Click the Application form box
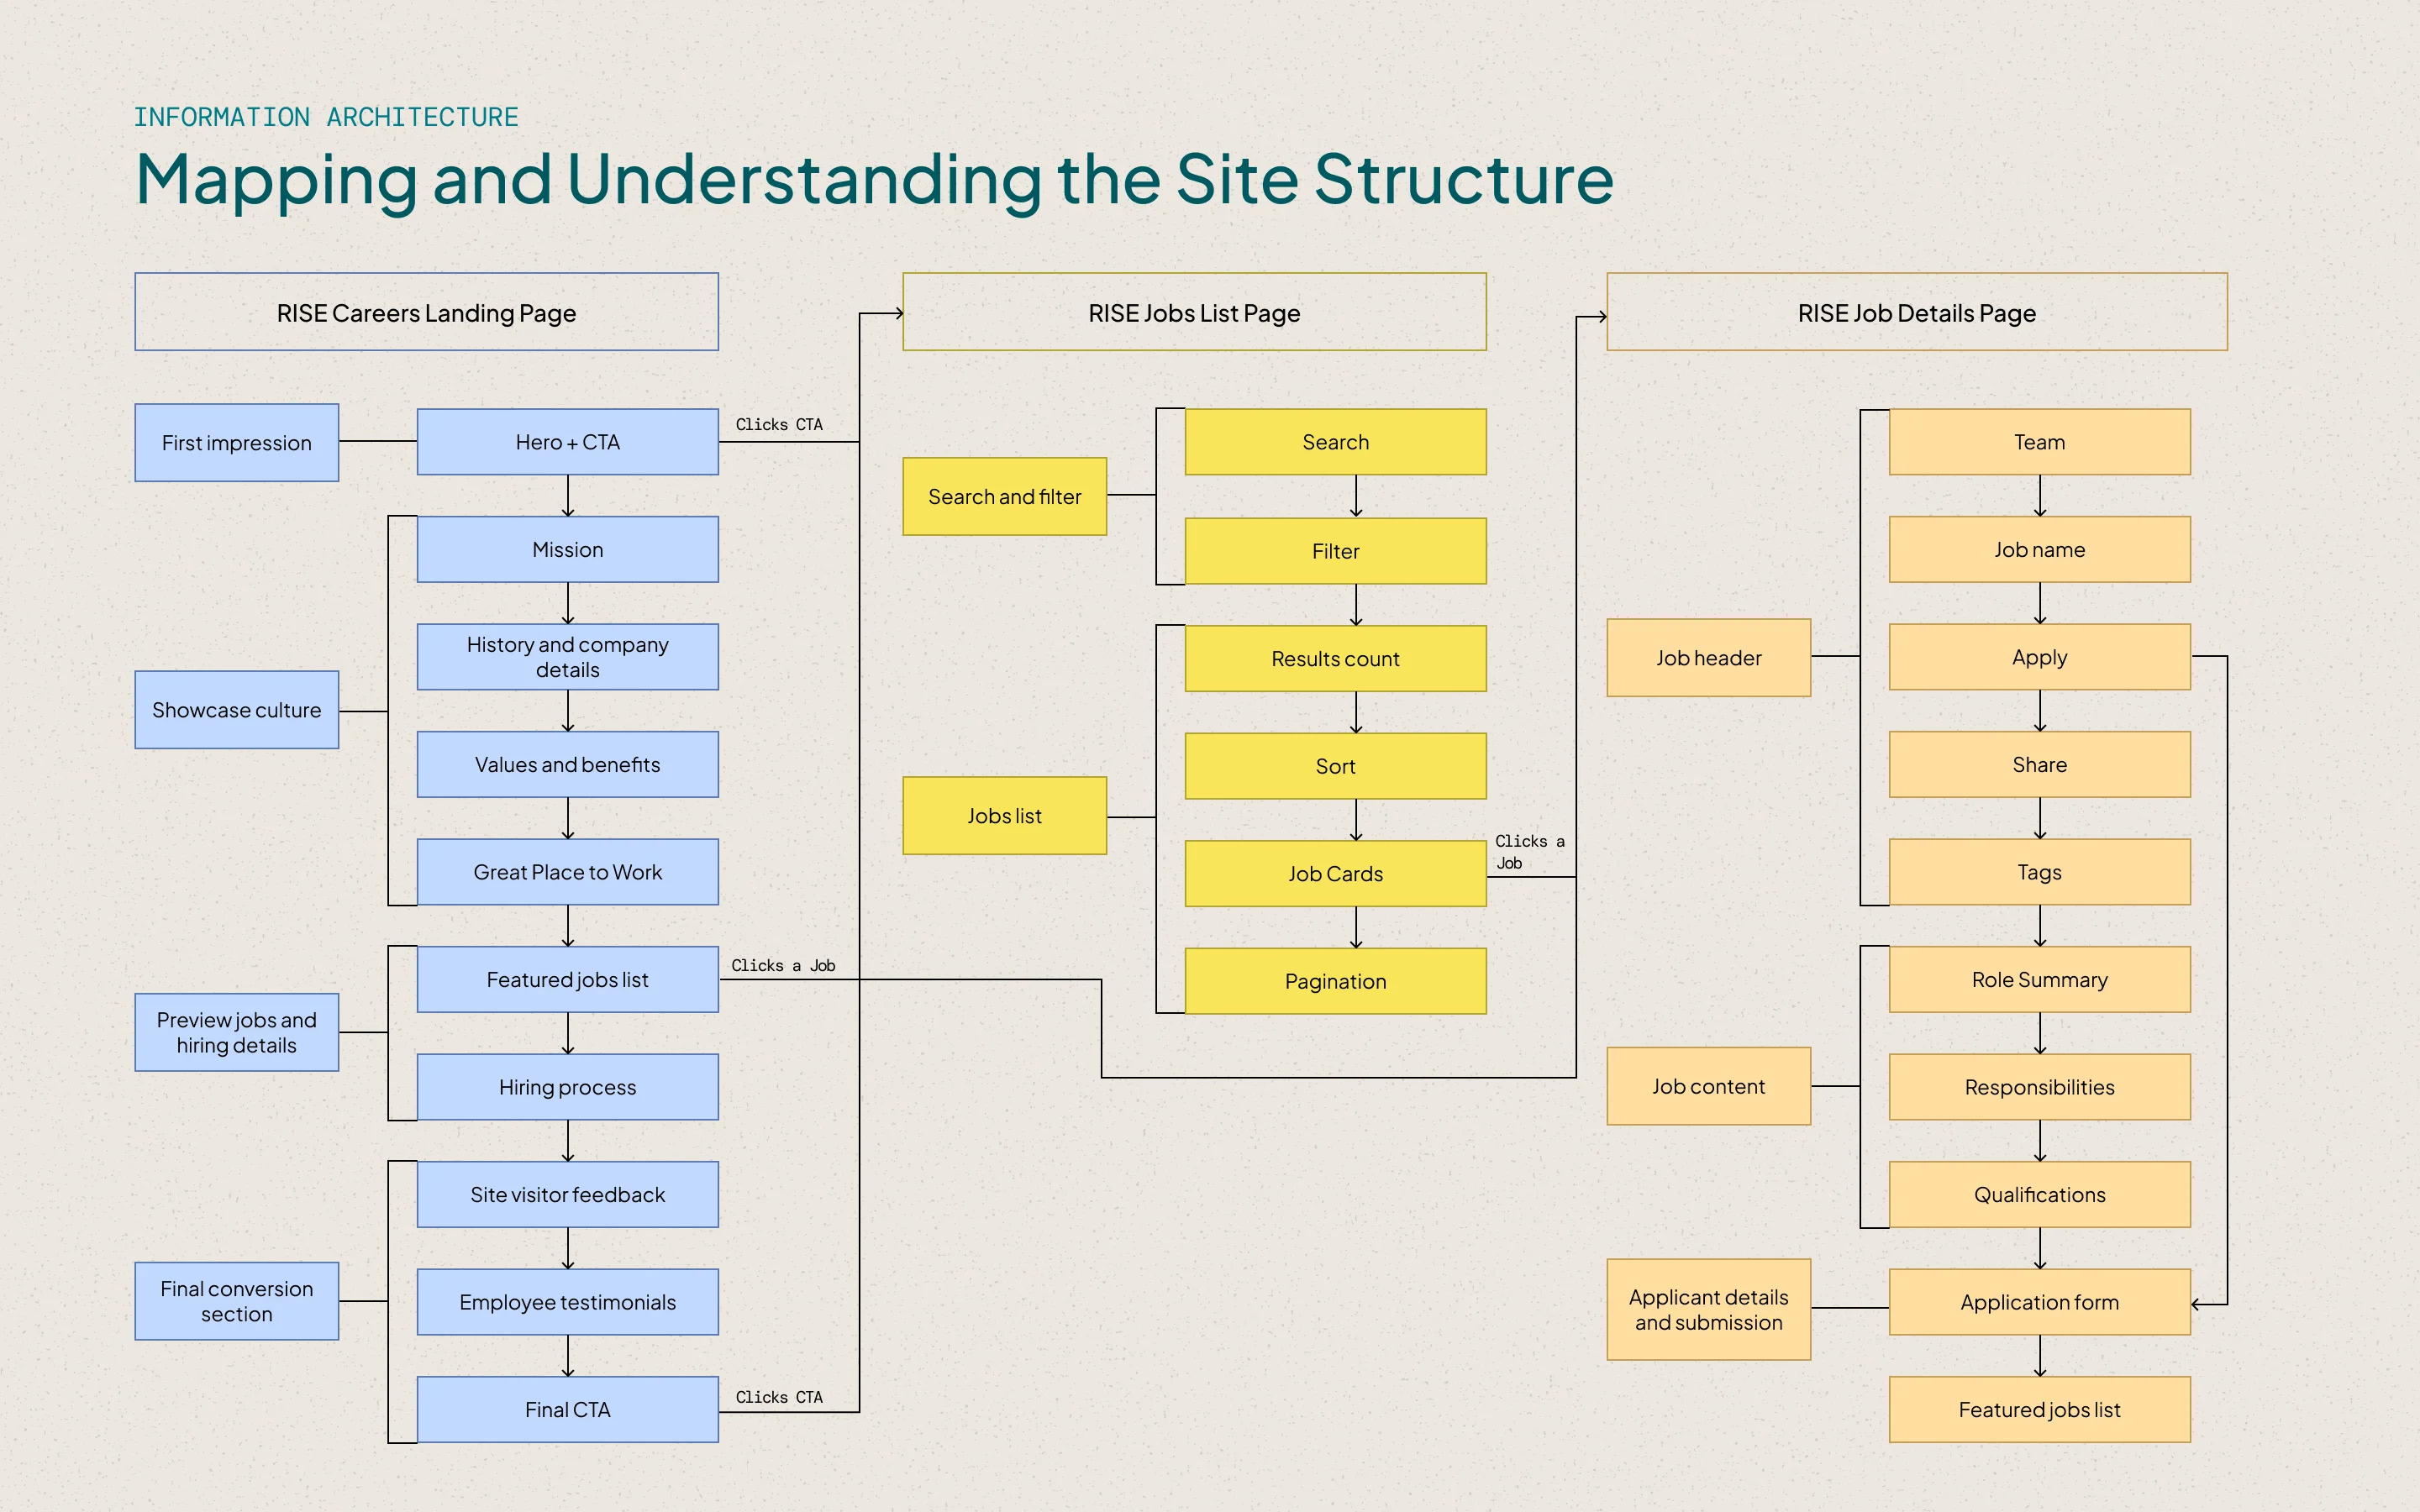Screen dimensions: 2420x1512 click(x=2040, y=1302)
